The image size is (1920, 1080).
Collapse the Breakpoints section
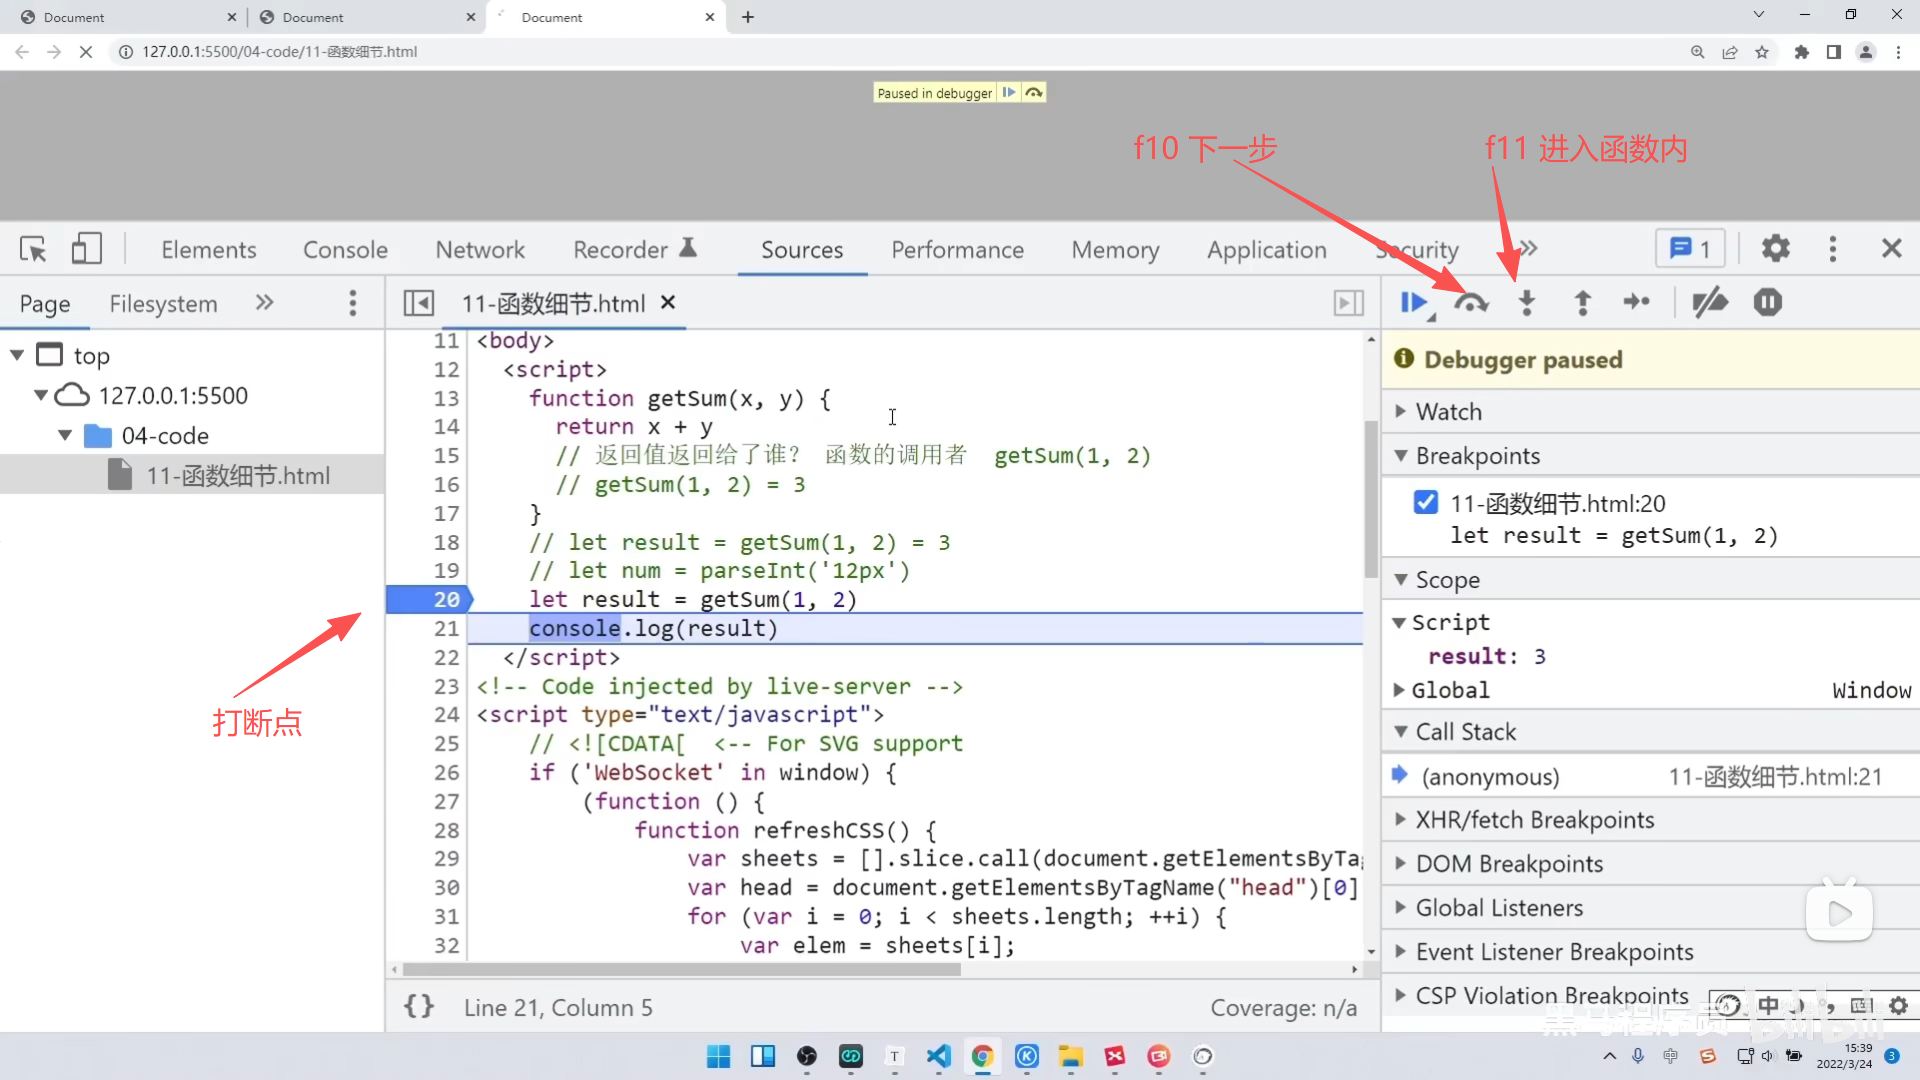coord(1650,455)
